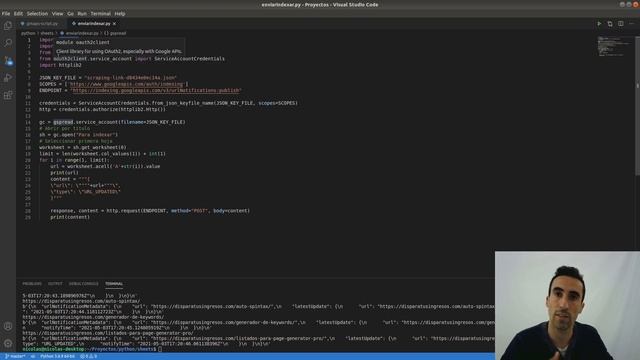640x360 pixels.
Task: Click ServiceAccountCredentials on the import line
Action: point(189,59)
